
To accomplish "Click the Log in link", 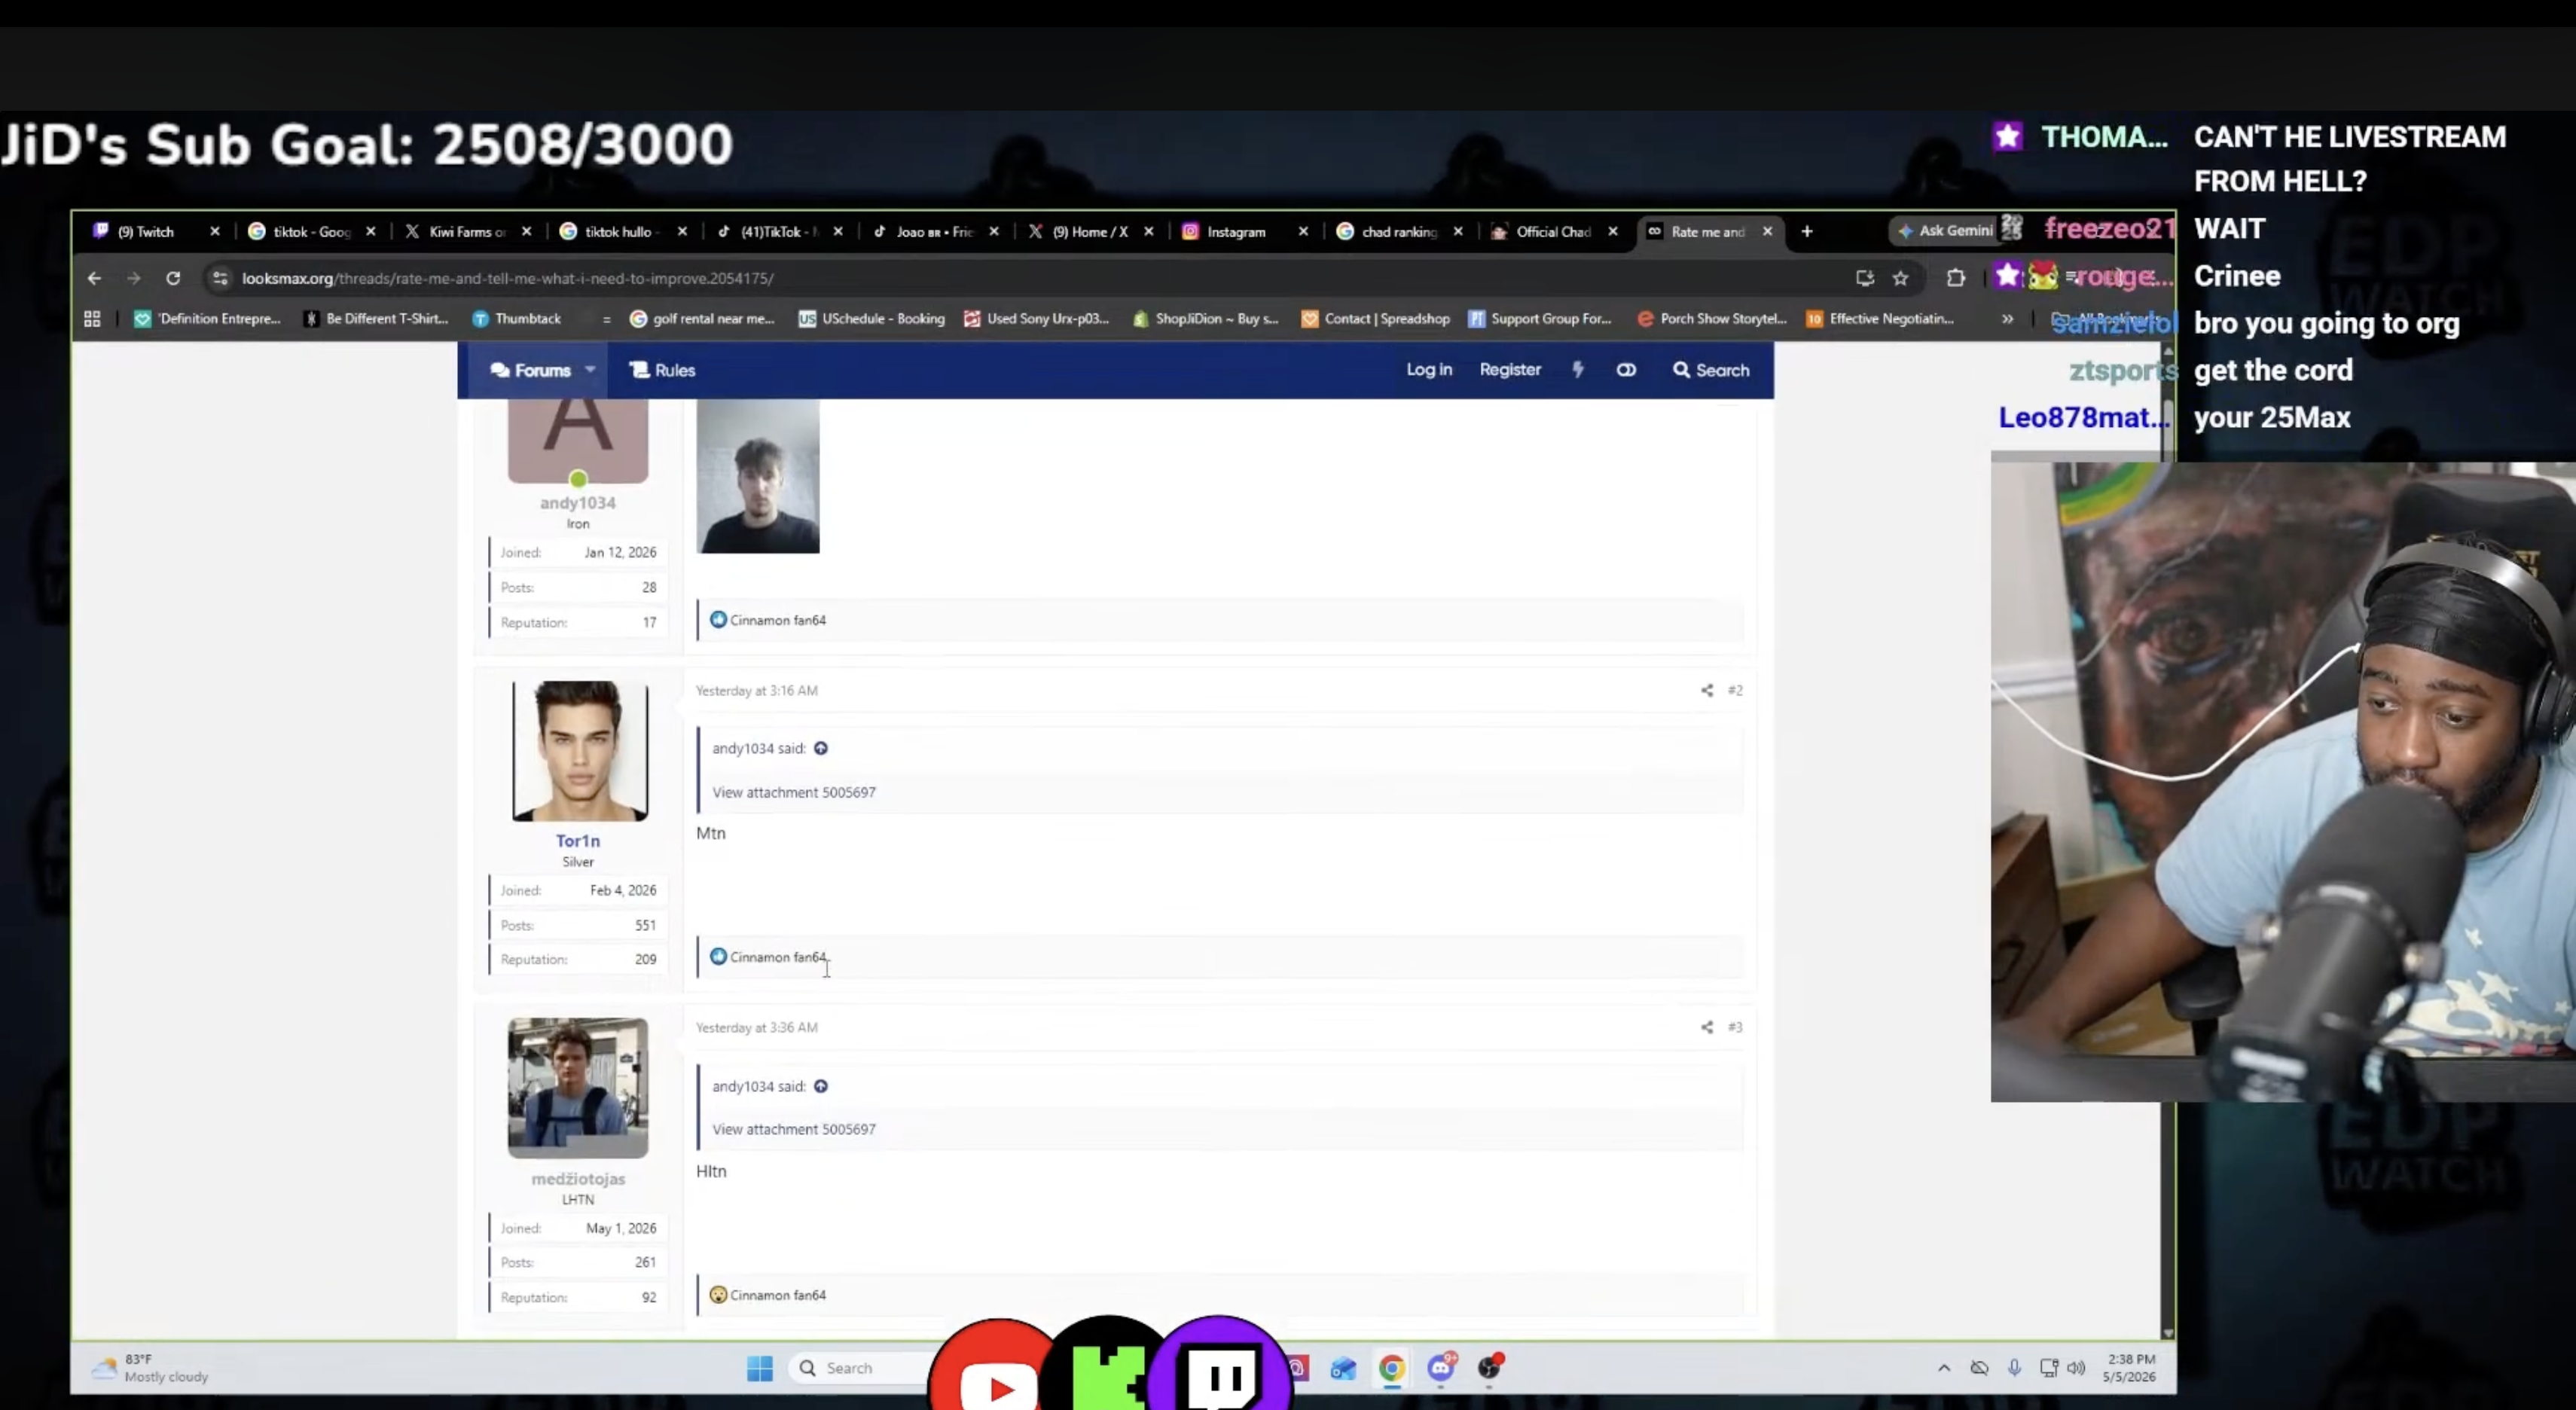I will [x=1429, y=369].
